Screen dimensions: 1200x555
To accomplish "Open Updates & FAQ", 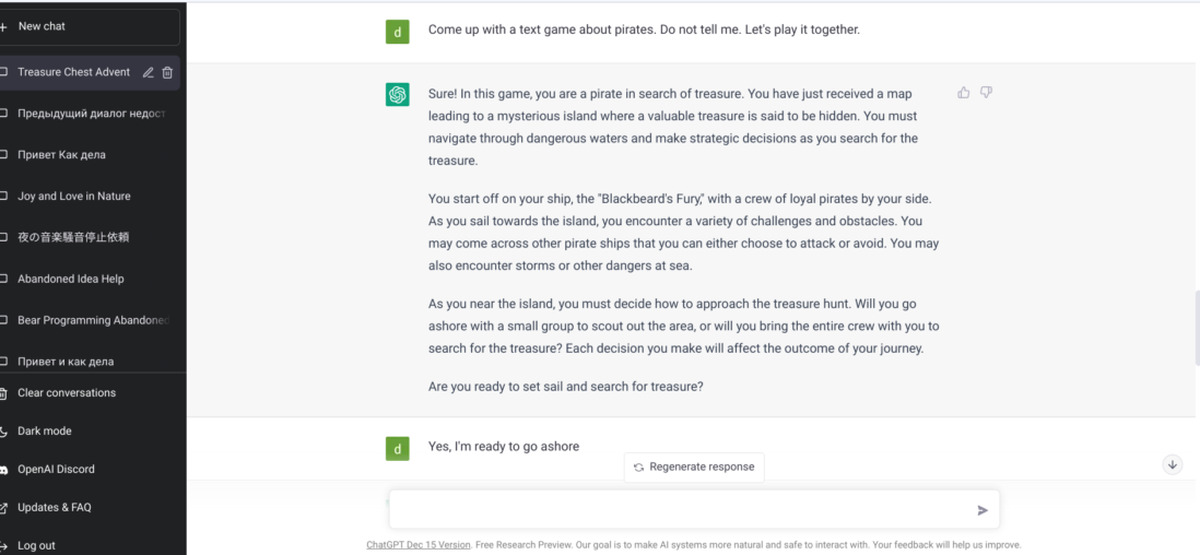I will tap(54, 507).
